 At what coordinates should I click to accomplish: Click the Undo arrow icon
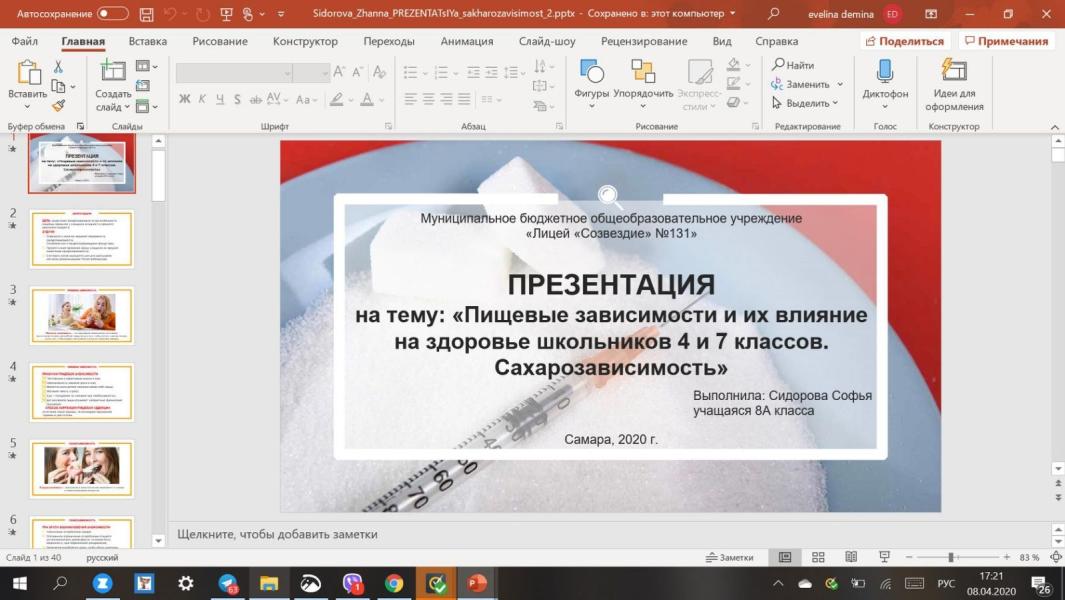tap(170, 14)
